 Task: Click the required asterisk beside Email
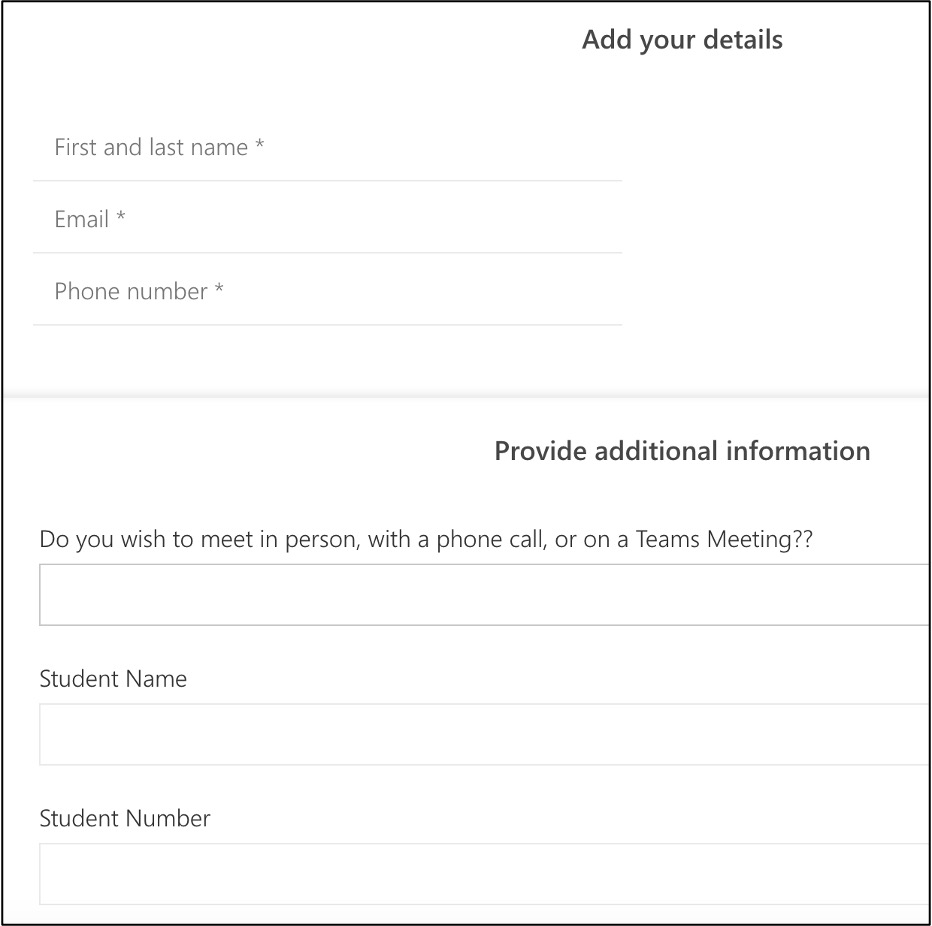[x=121, y=219]
